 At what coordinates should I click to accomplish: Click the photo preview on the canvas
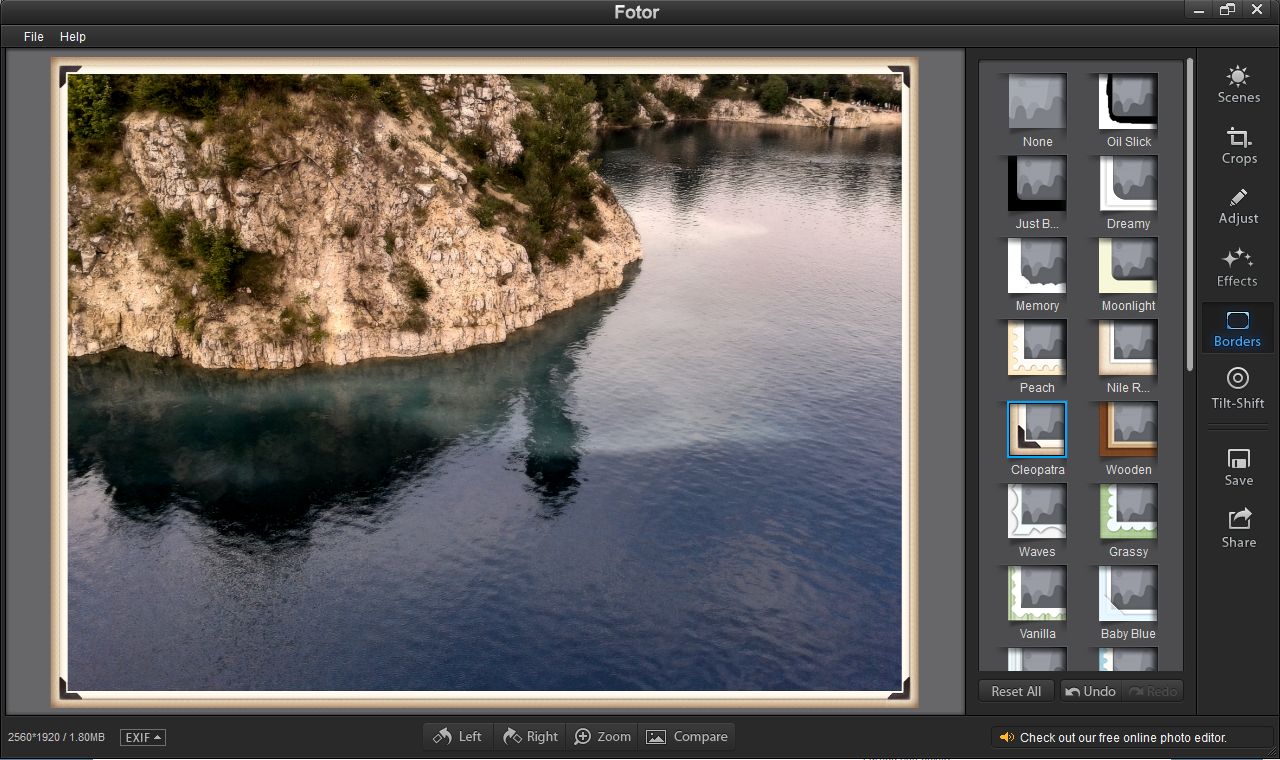coord(485,381)
